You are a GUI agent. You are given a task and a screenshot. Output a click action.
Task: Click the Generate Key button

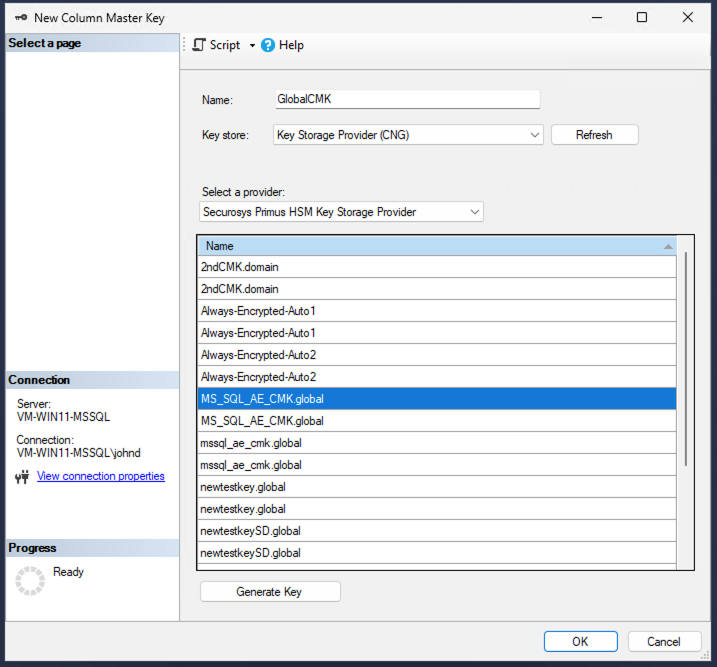(x=269, y=592)
